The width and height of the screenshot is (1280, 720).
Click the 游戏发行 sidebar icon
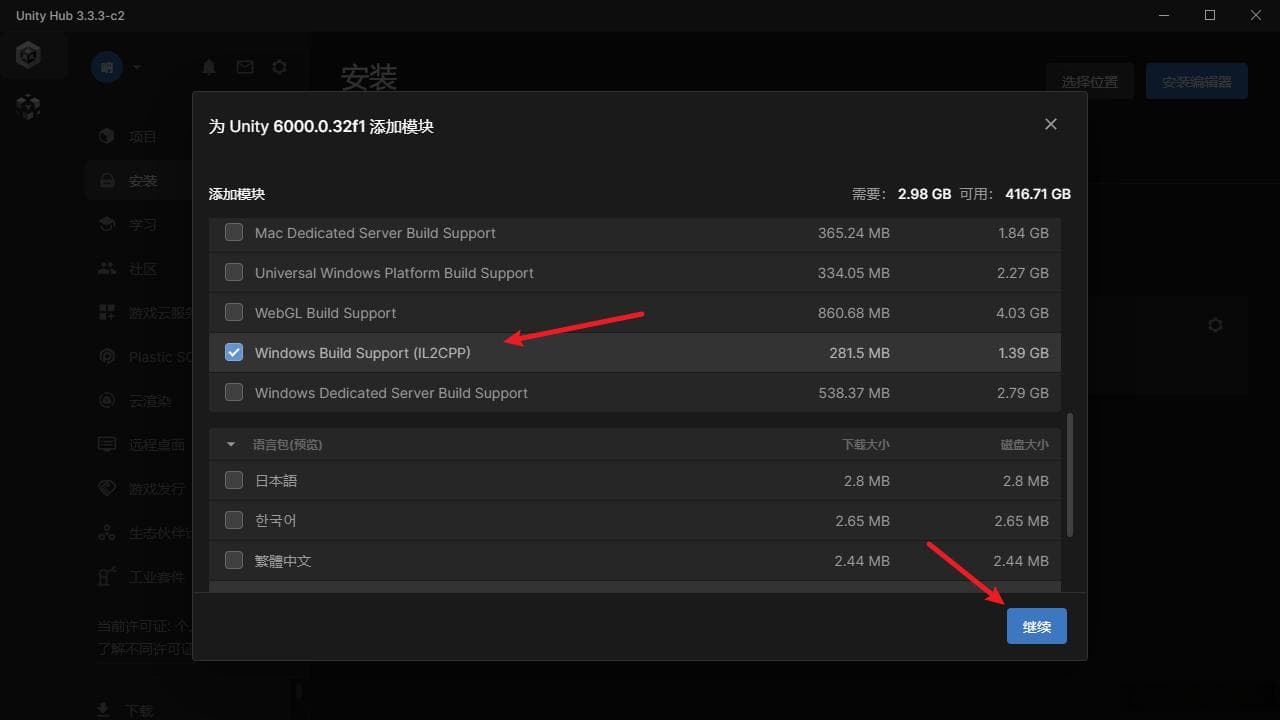[x=107, y=489]
